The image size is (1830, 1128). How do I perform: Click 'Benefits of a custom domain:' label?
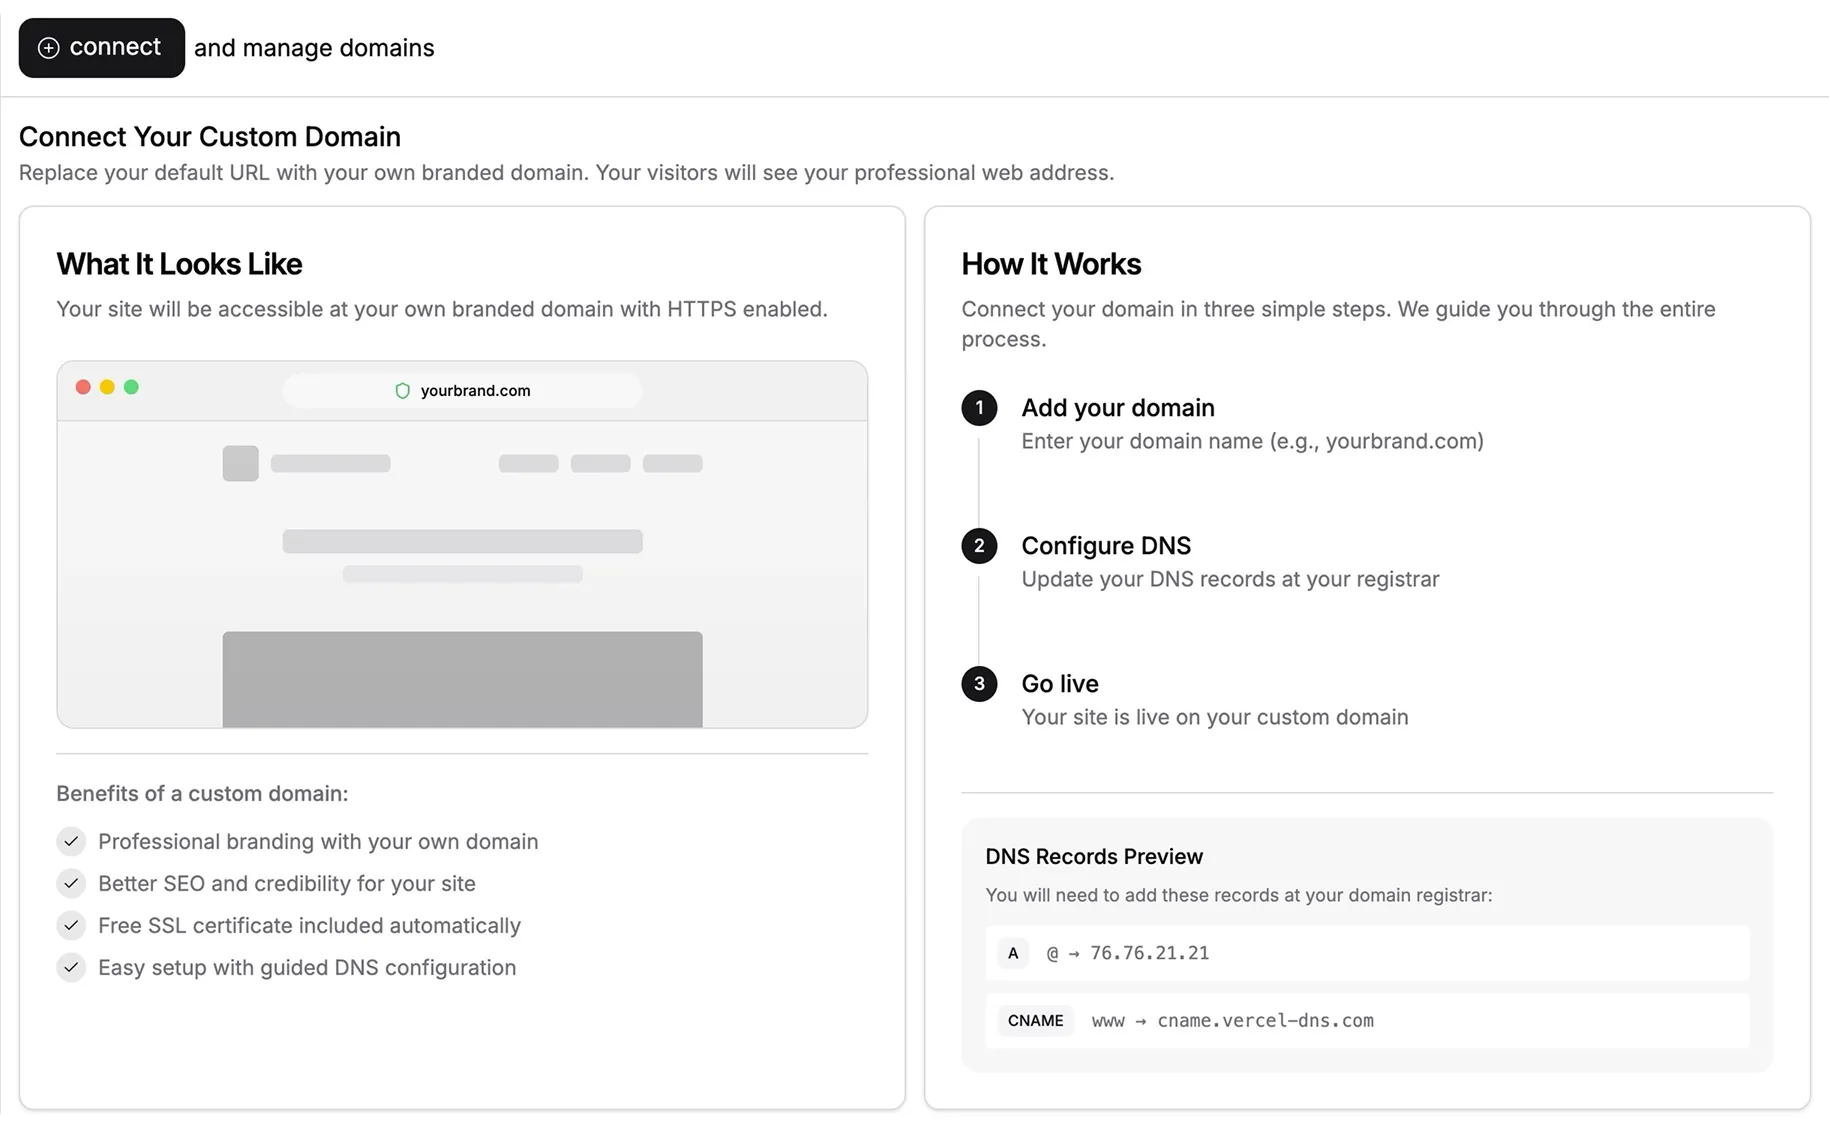pos(202,794)
